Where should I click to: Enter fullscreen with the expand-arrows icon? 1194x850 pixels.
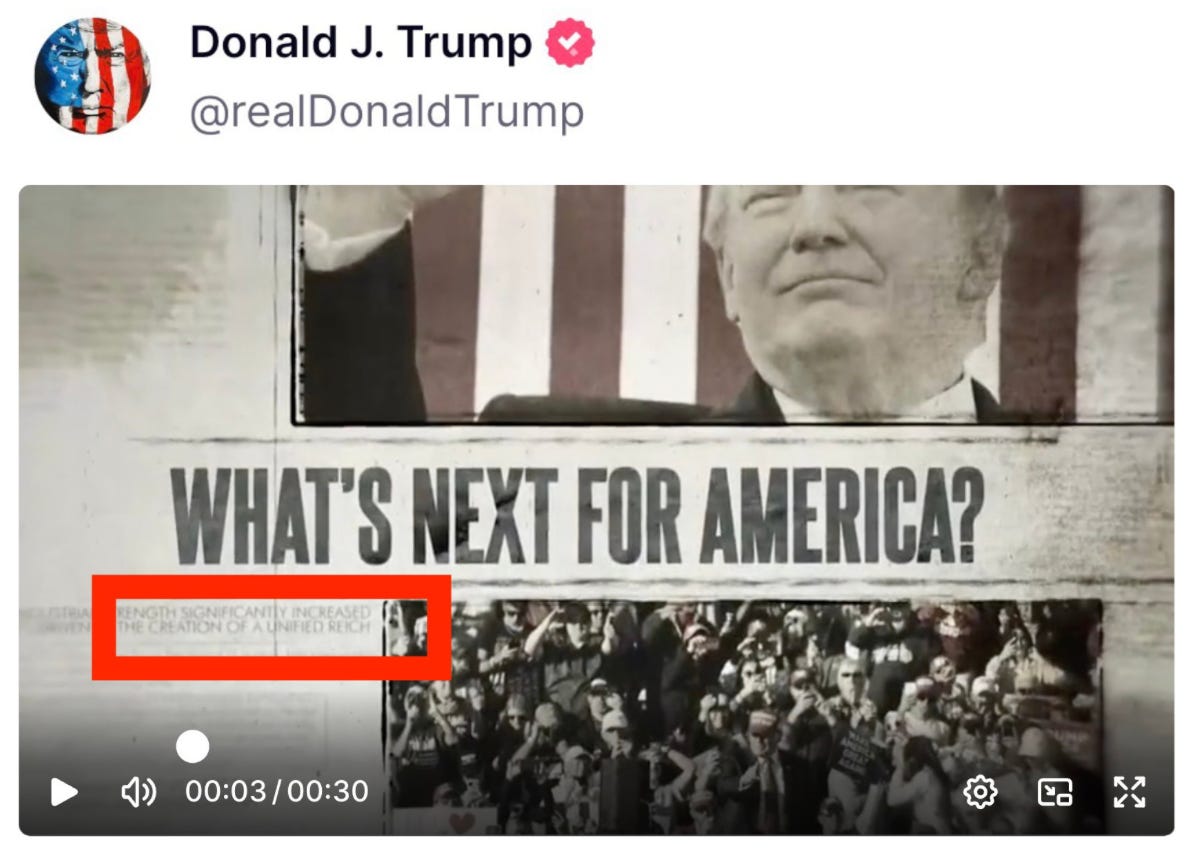(1129, 792)
